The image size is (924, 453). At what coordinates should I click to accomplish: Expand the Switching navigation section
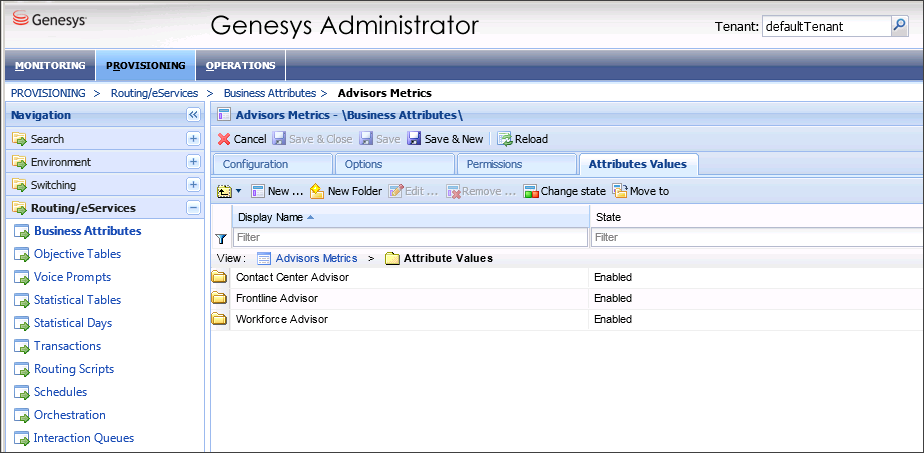point(193,185)
